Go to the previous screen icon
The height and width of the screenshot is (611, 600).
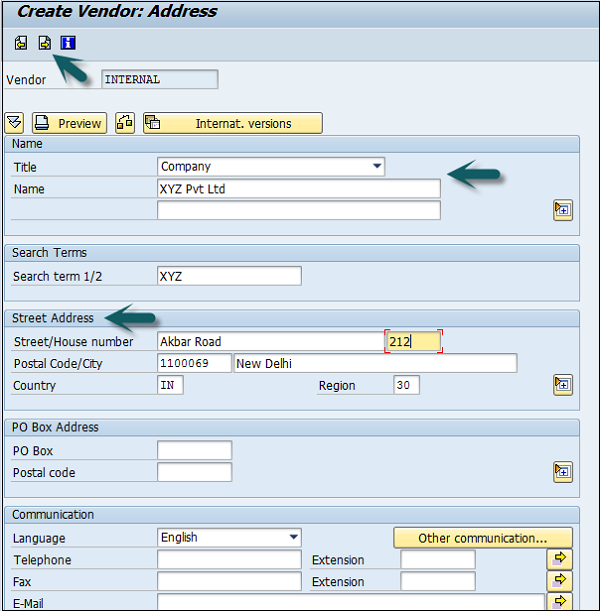tap(21, 43)
